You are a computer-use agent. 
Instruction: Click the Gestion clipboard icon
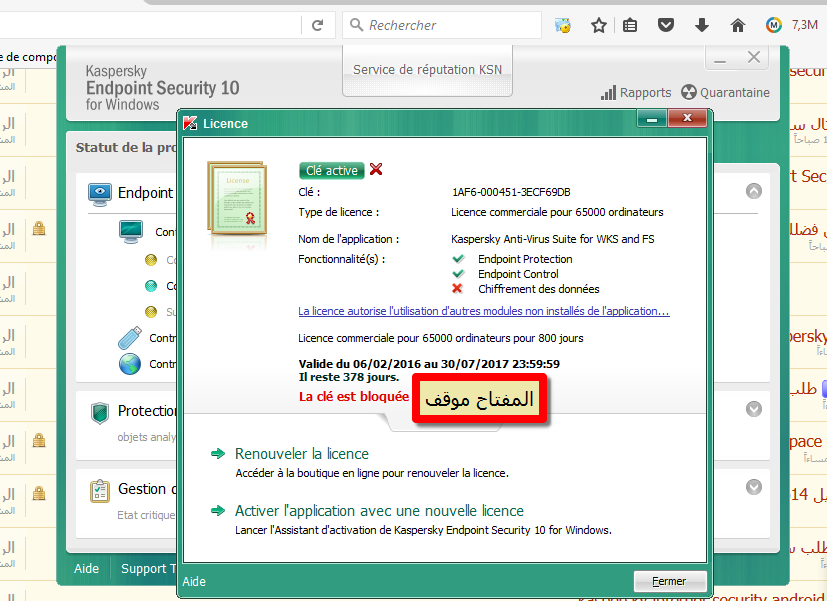[100, 491]
